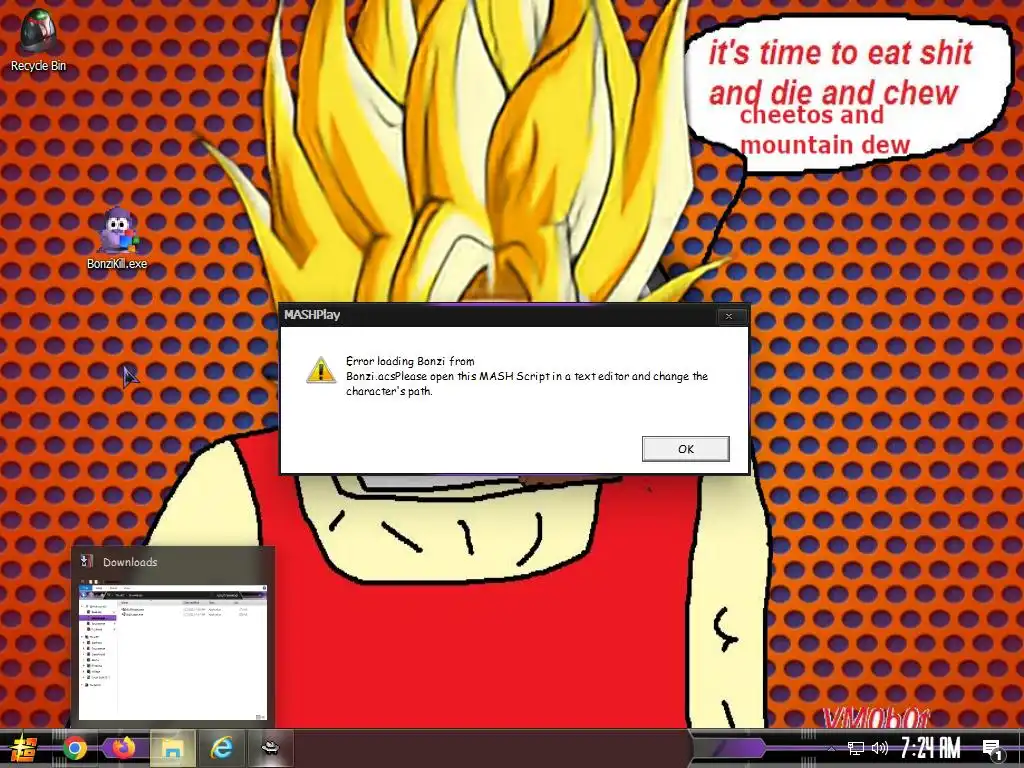Switch to the MASHPlay taskbar app icon

270,748
